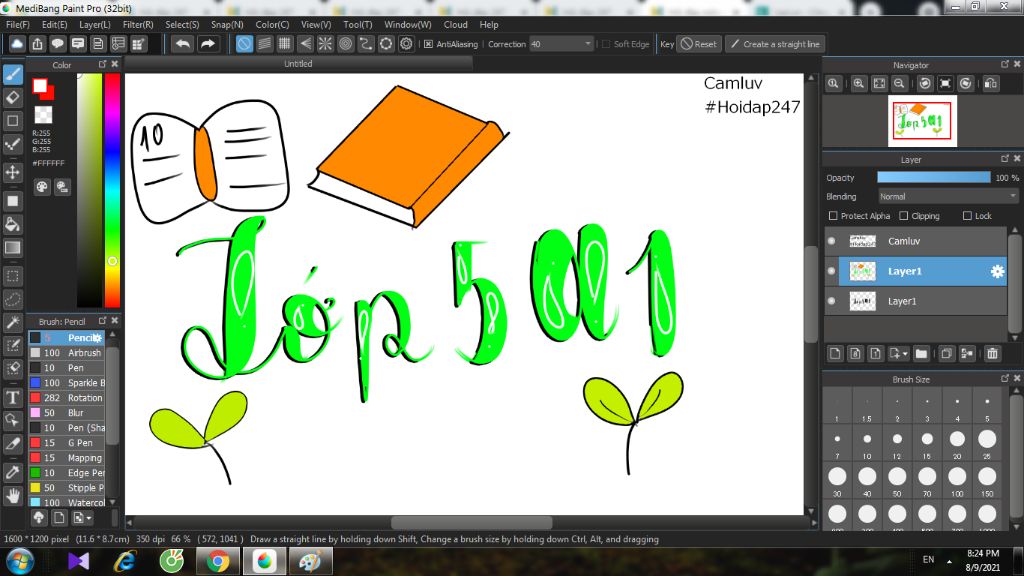Image resolution: width=1024 pixels, height=576 pixels.
Task: Click the Undo arrow in toolbar
Action: [183, 44]
